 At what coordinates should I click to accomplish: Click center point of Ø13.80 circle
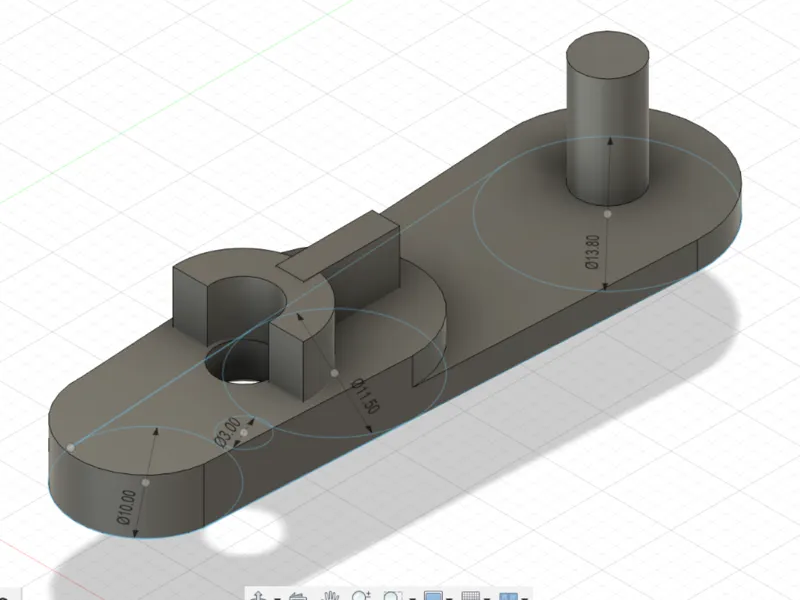pyautogui.click(x=607, y=214)
